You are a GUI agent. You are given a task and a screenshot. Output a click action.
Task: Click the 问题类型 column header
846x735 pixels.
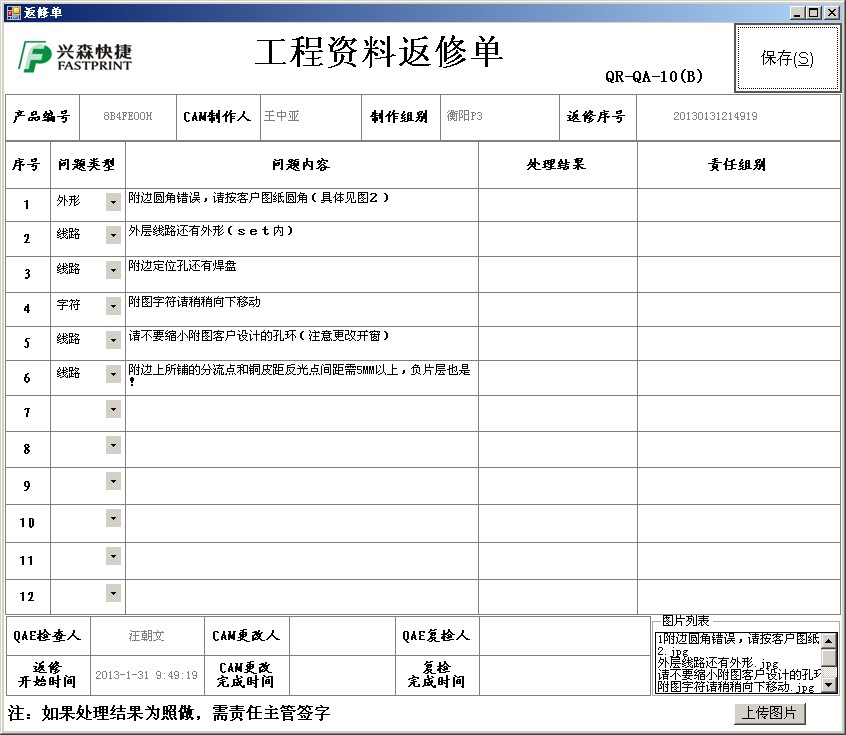pyautogui.click(x=87, y=165)
